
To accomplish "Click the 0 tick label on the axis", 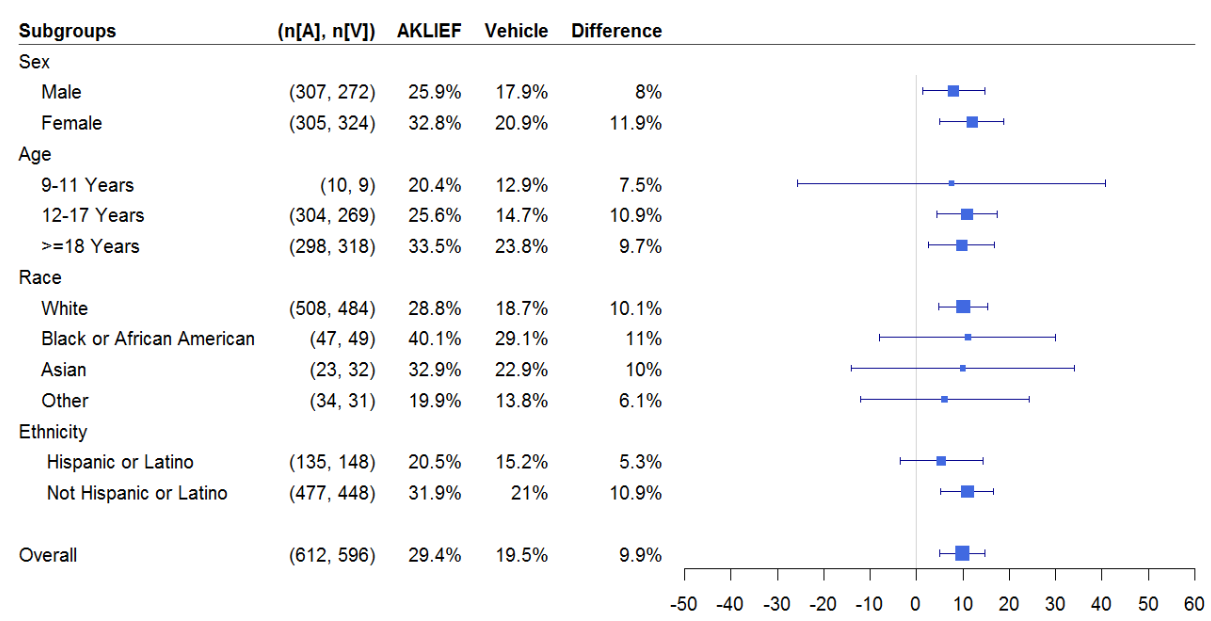I will pos(916,603).
